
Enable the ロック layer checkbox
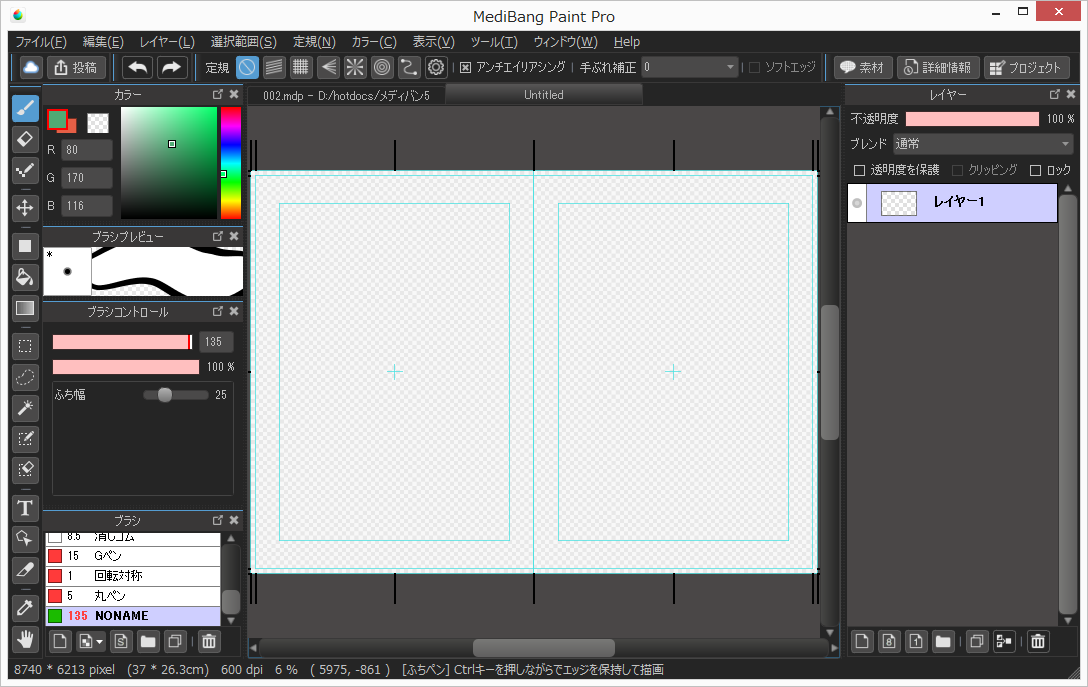click(1035, 170)
